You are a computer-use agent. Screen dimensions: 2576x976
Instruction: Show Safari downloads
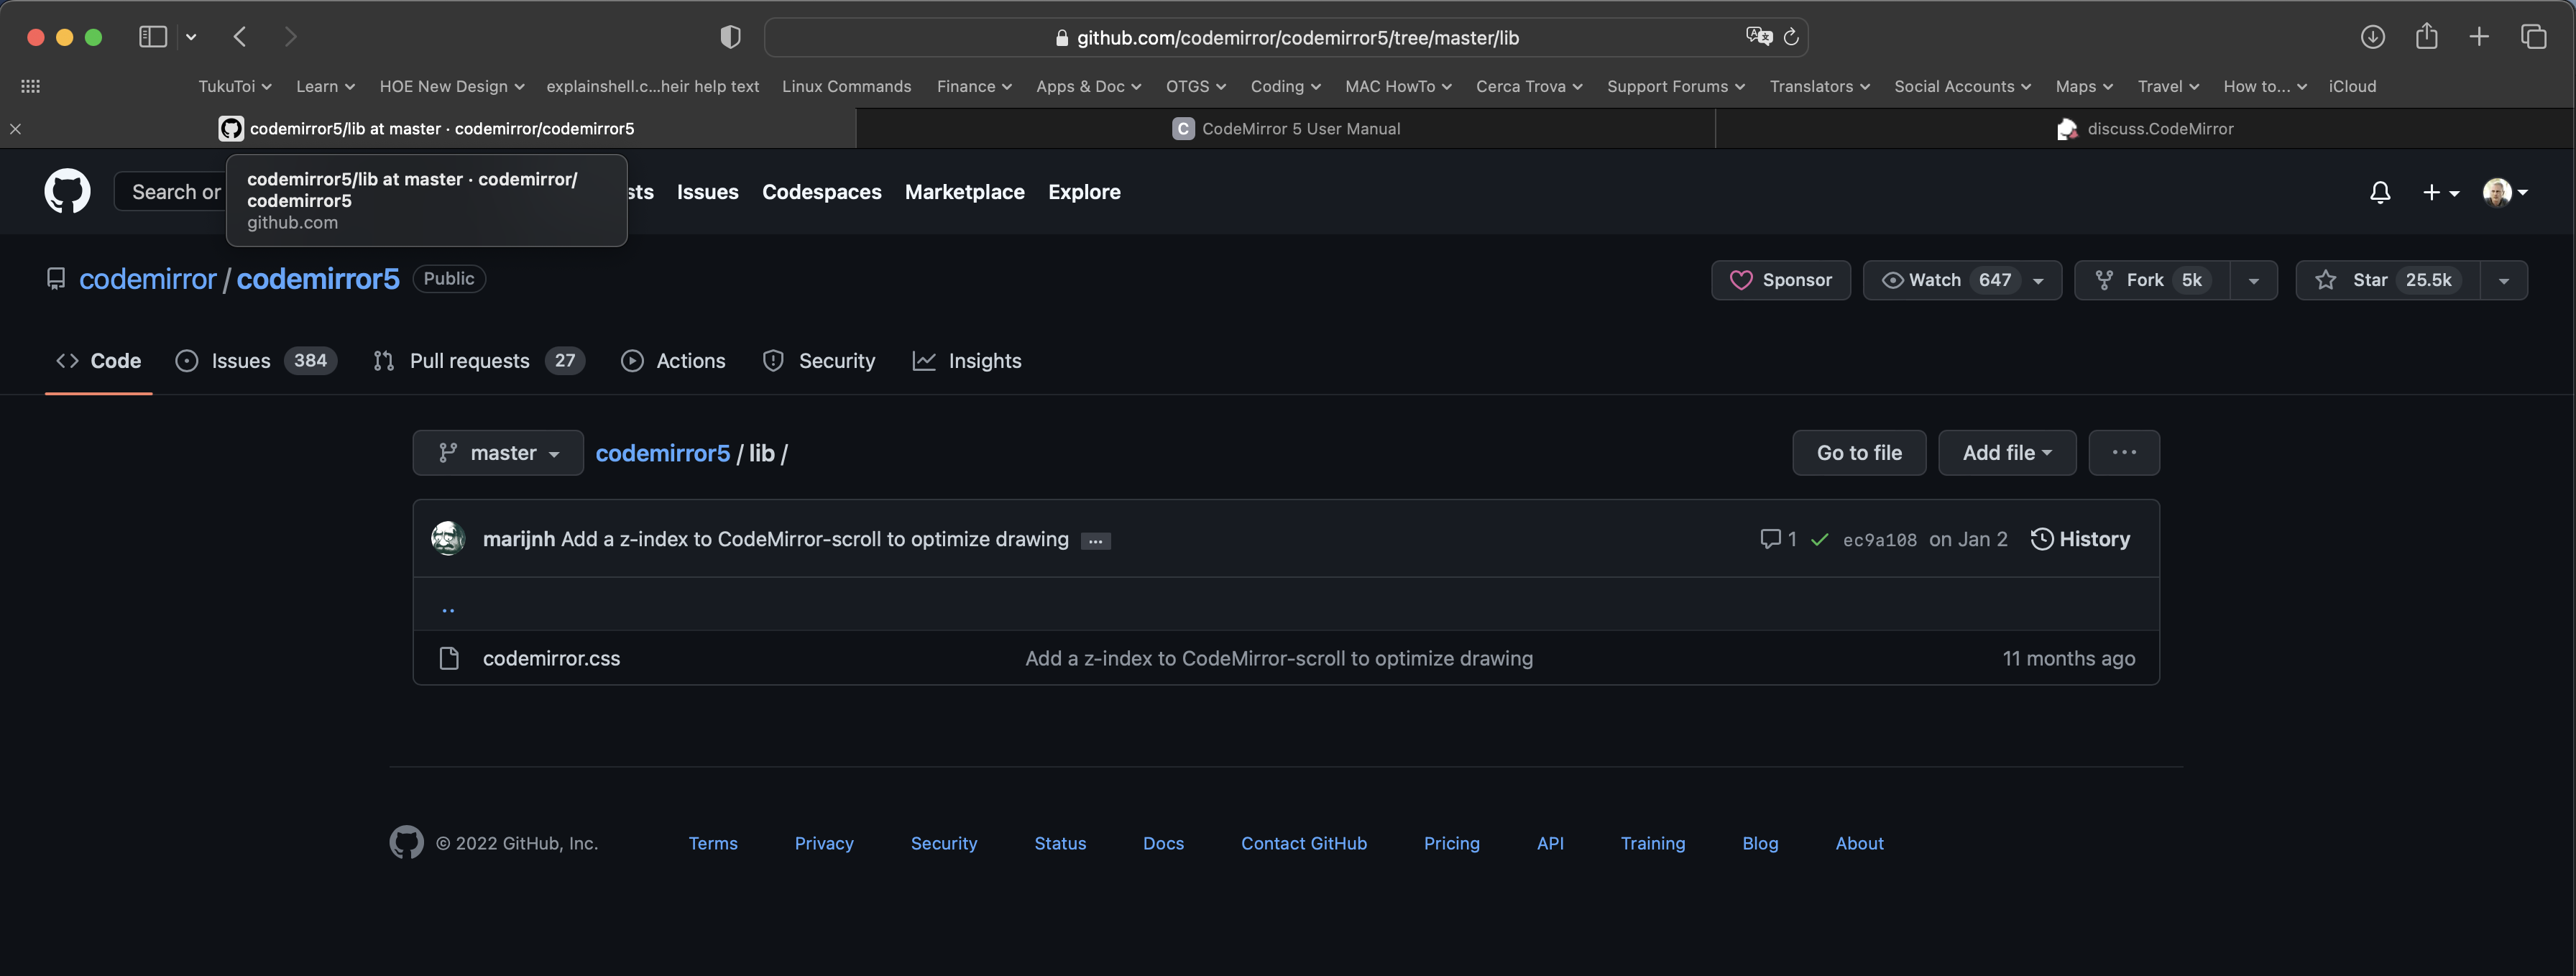(2372, 37)
